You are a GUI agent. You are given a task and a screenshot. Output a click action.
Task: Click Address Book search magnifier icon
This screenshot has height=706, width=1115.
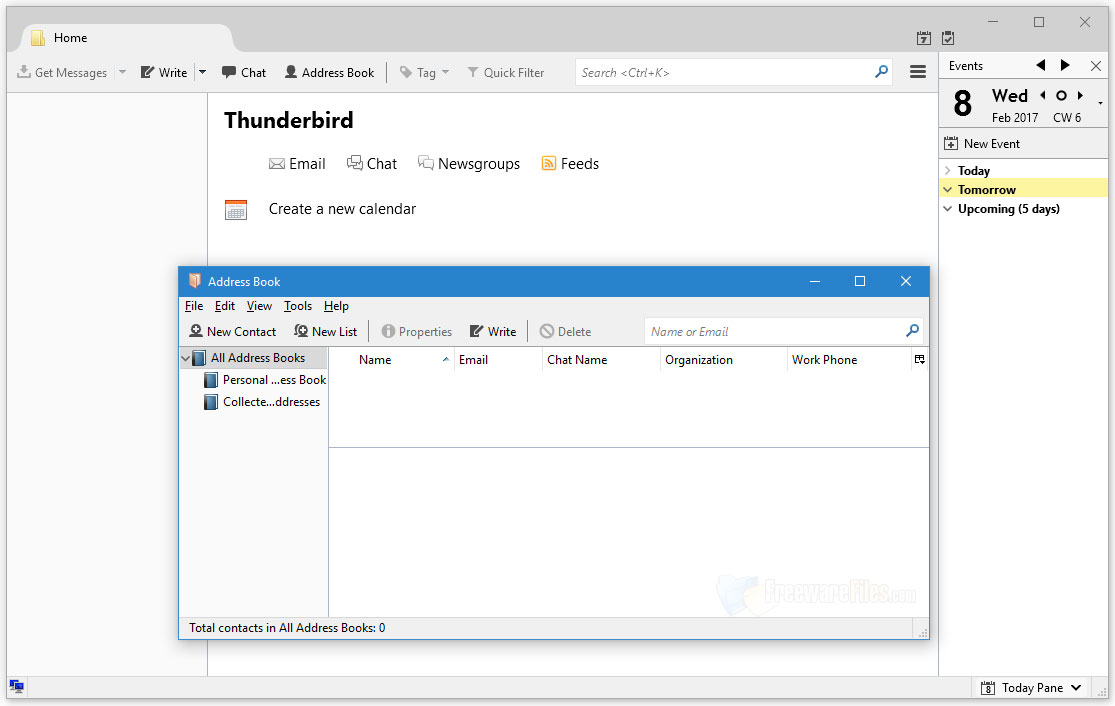point(912,331)
